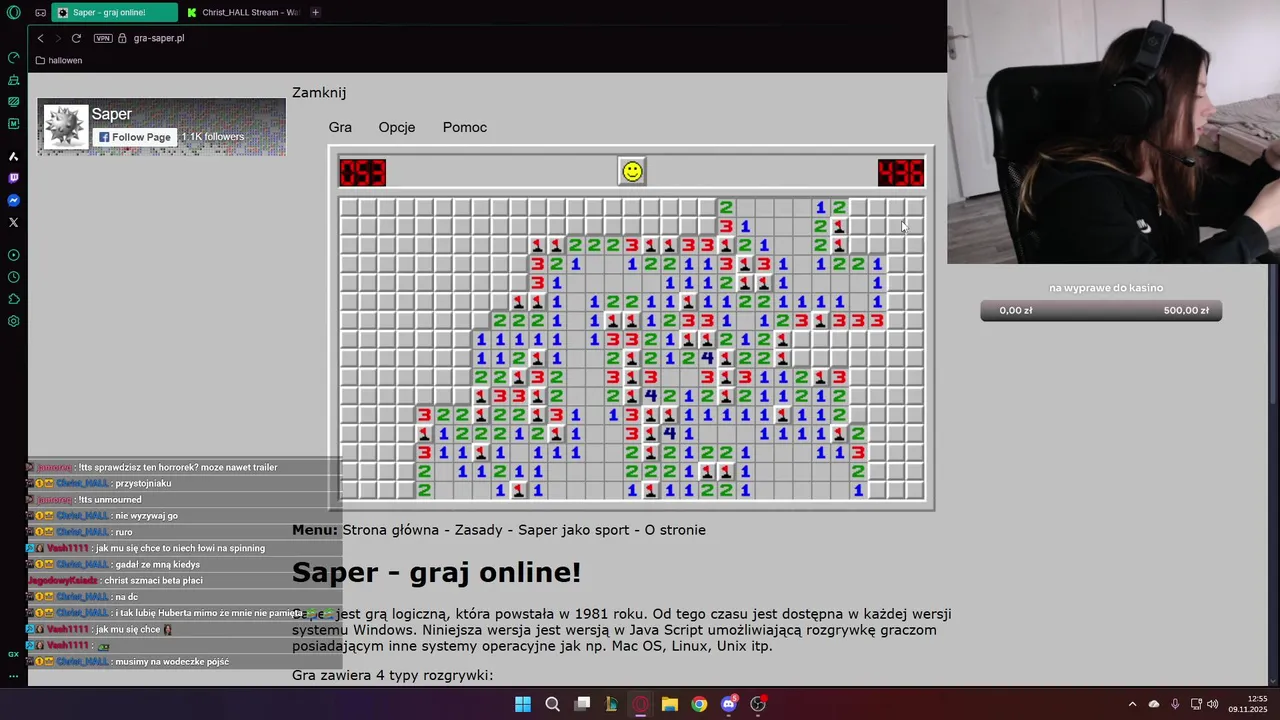Open X (Twitter) in the Opera sidebar
Image resolution: width=1280 pixels, height=720 pixels.
coord(14,222)
